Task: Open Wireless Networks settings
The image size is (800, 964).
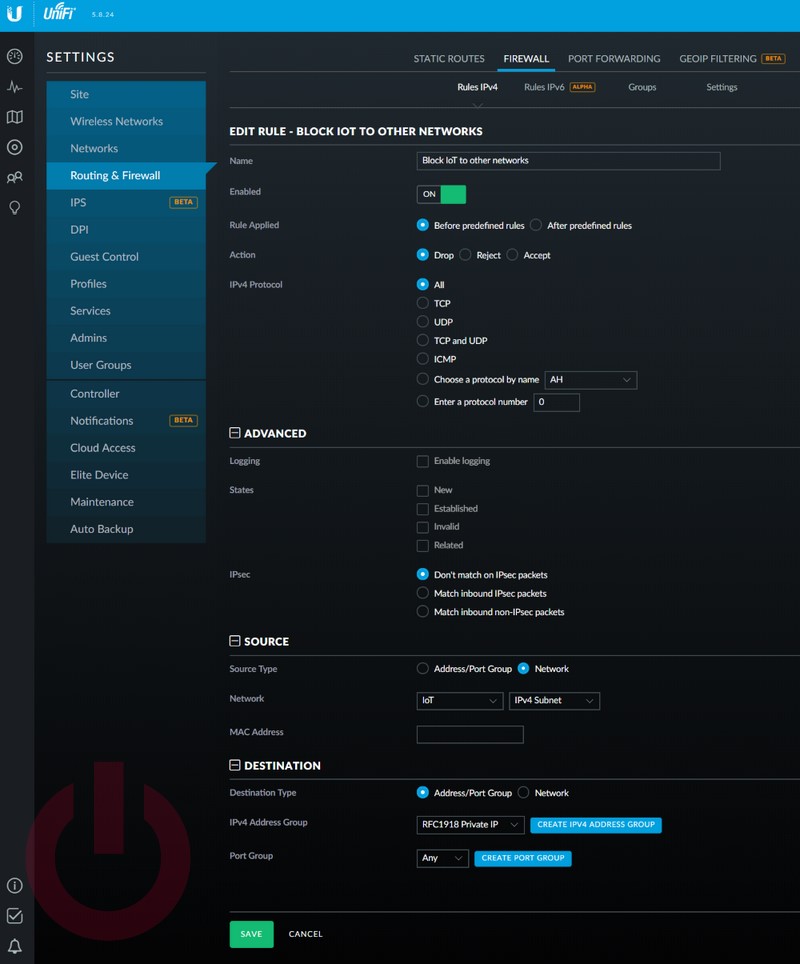Action: tap(126, 122)
